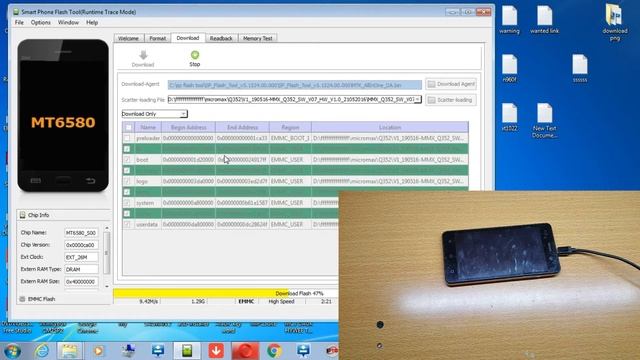The width and height of the screenshot is (640, 360).
Task: Click the logo row location cell
Action: click(390, 181)
